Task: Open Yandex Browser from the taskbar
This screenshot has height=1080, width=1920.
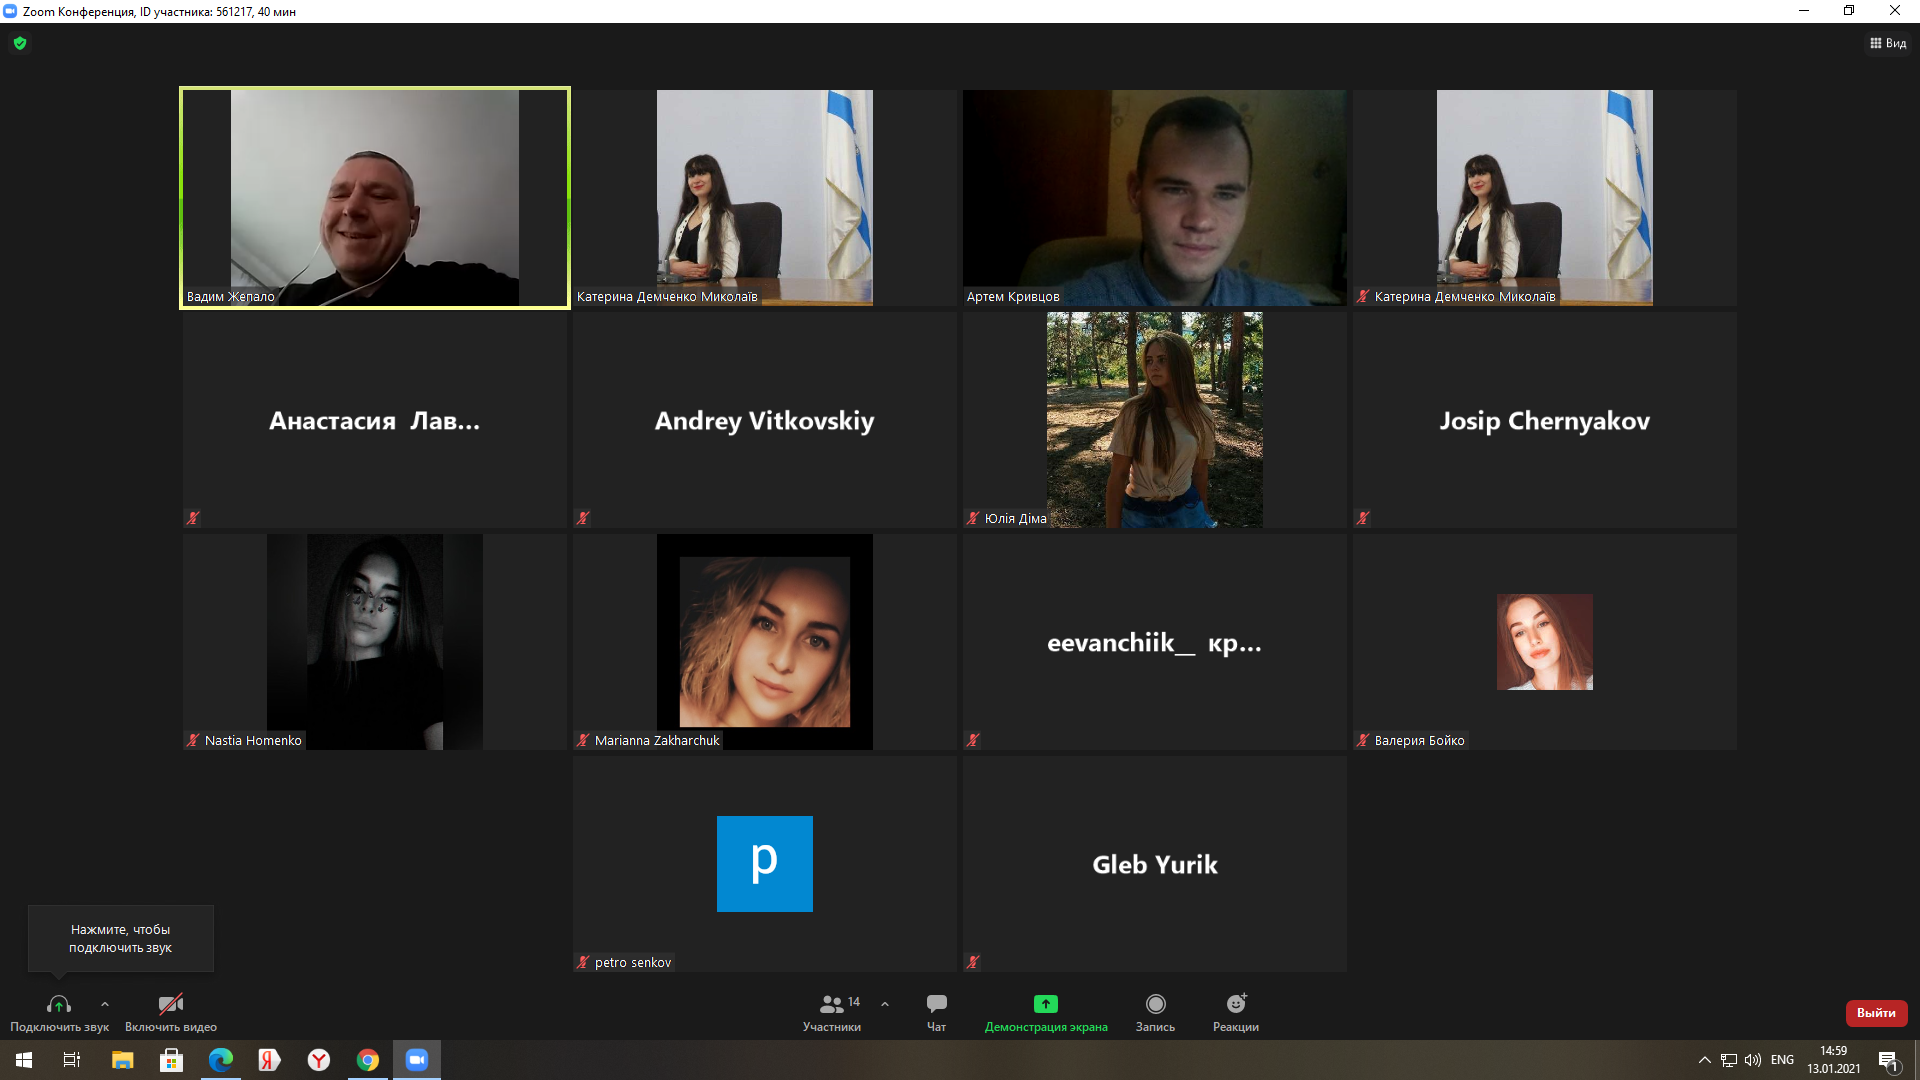Action: 319,1060
